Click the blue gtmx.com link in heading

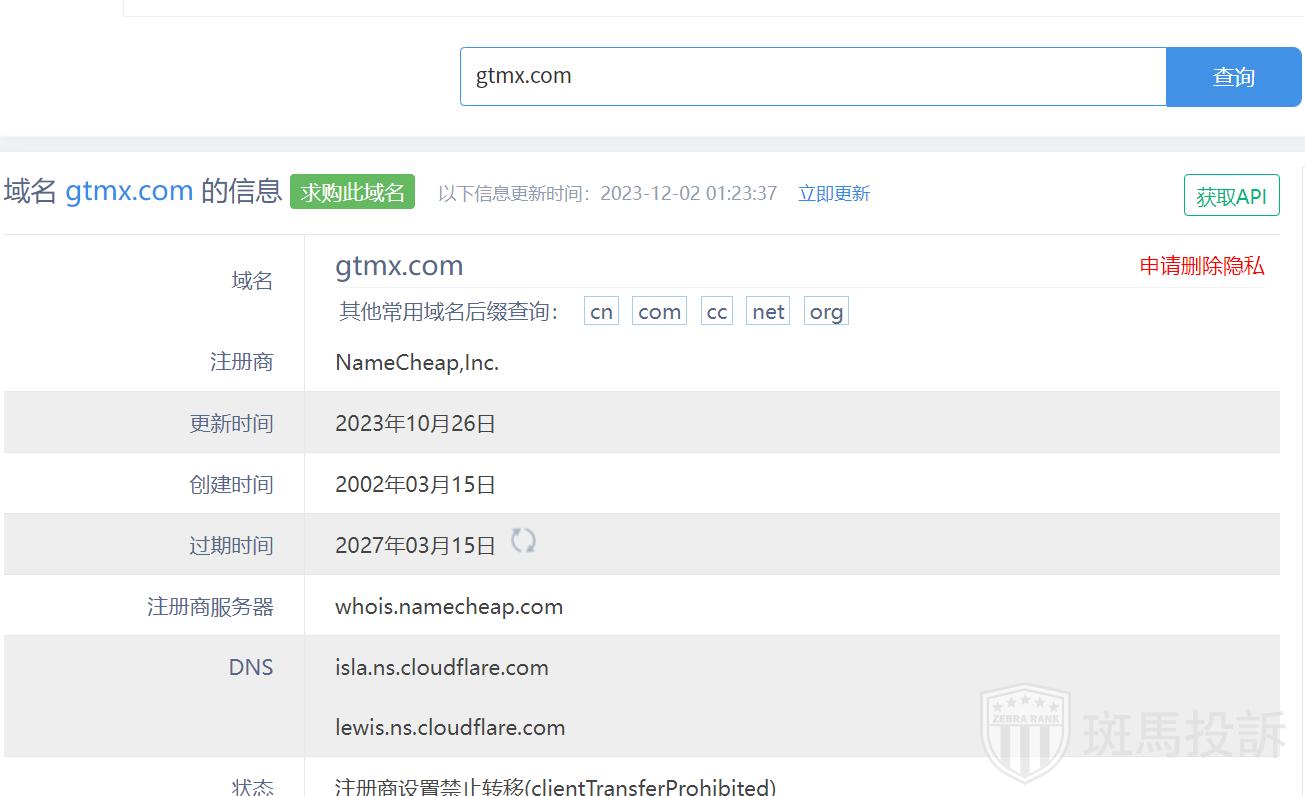tap(129, 191)
